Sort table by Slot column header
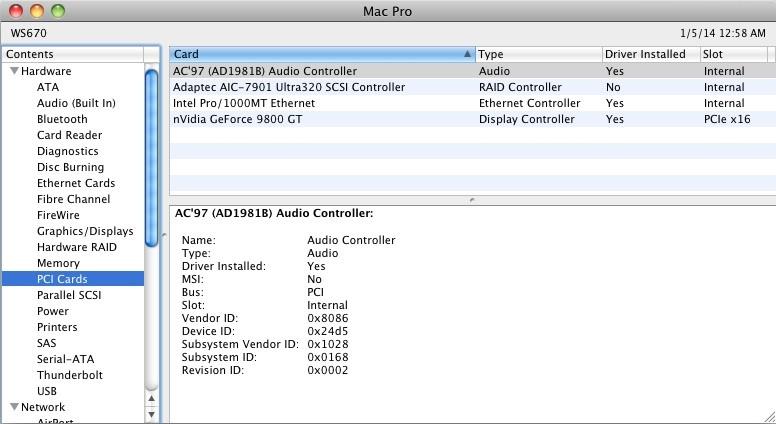This screenshot has height=424, width=776. click(x=735, y=55)
